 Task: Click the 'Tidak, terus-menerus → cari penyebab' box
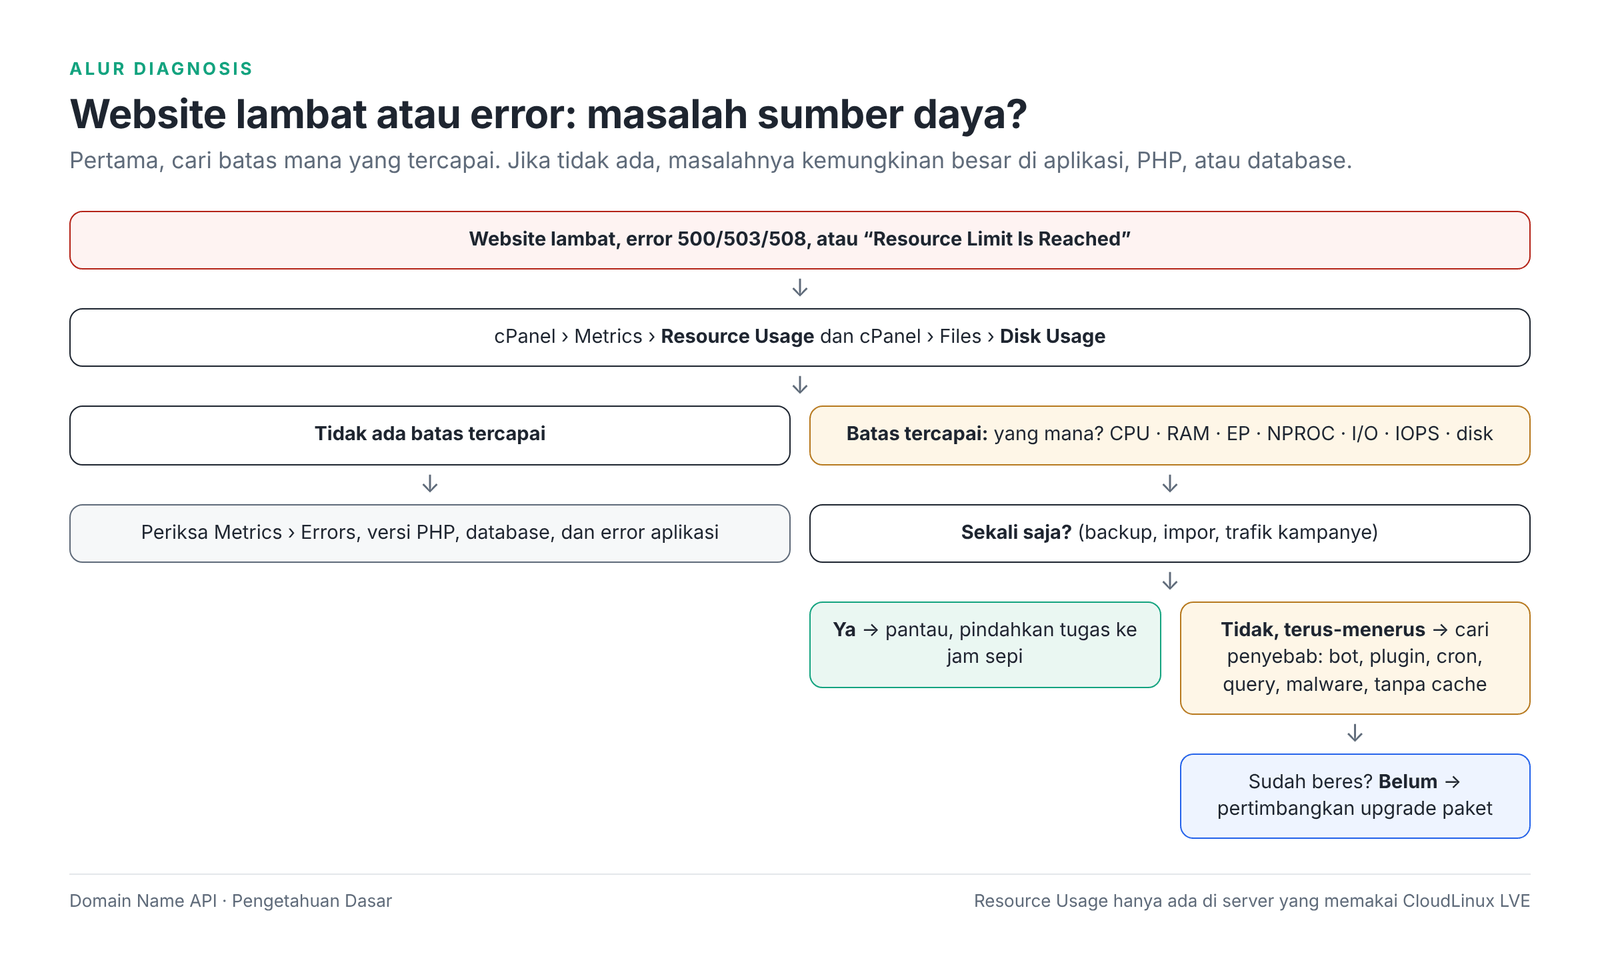tap(1355, 658)
